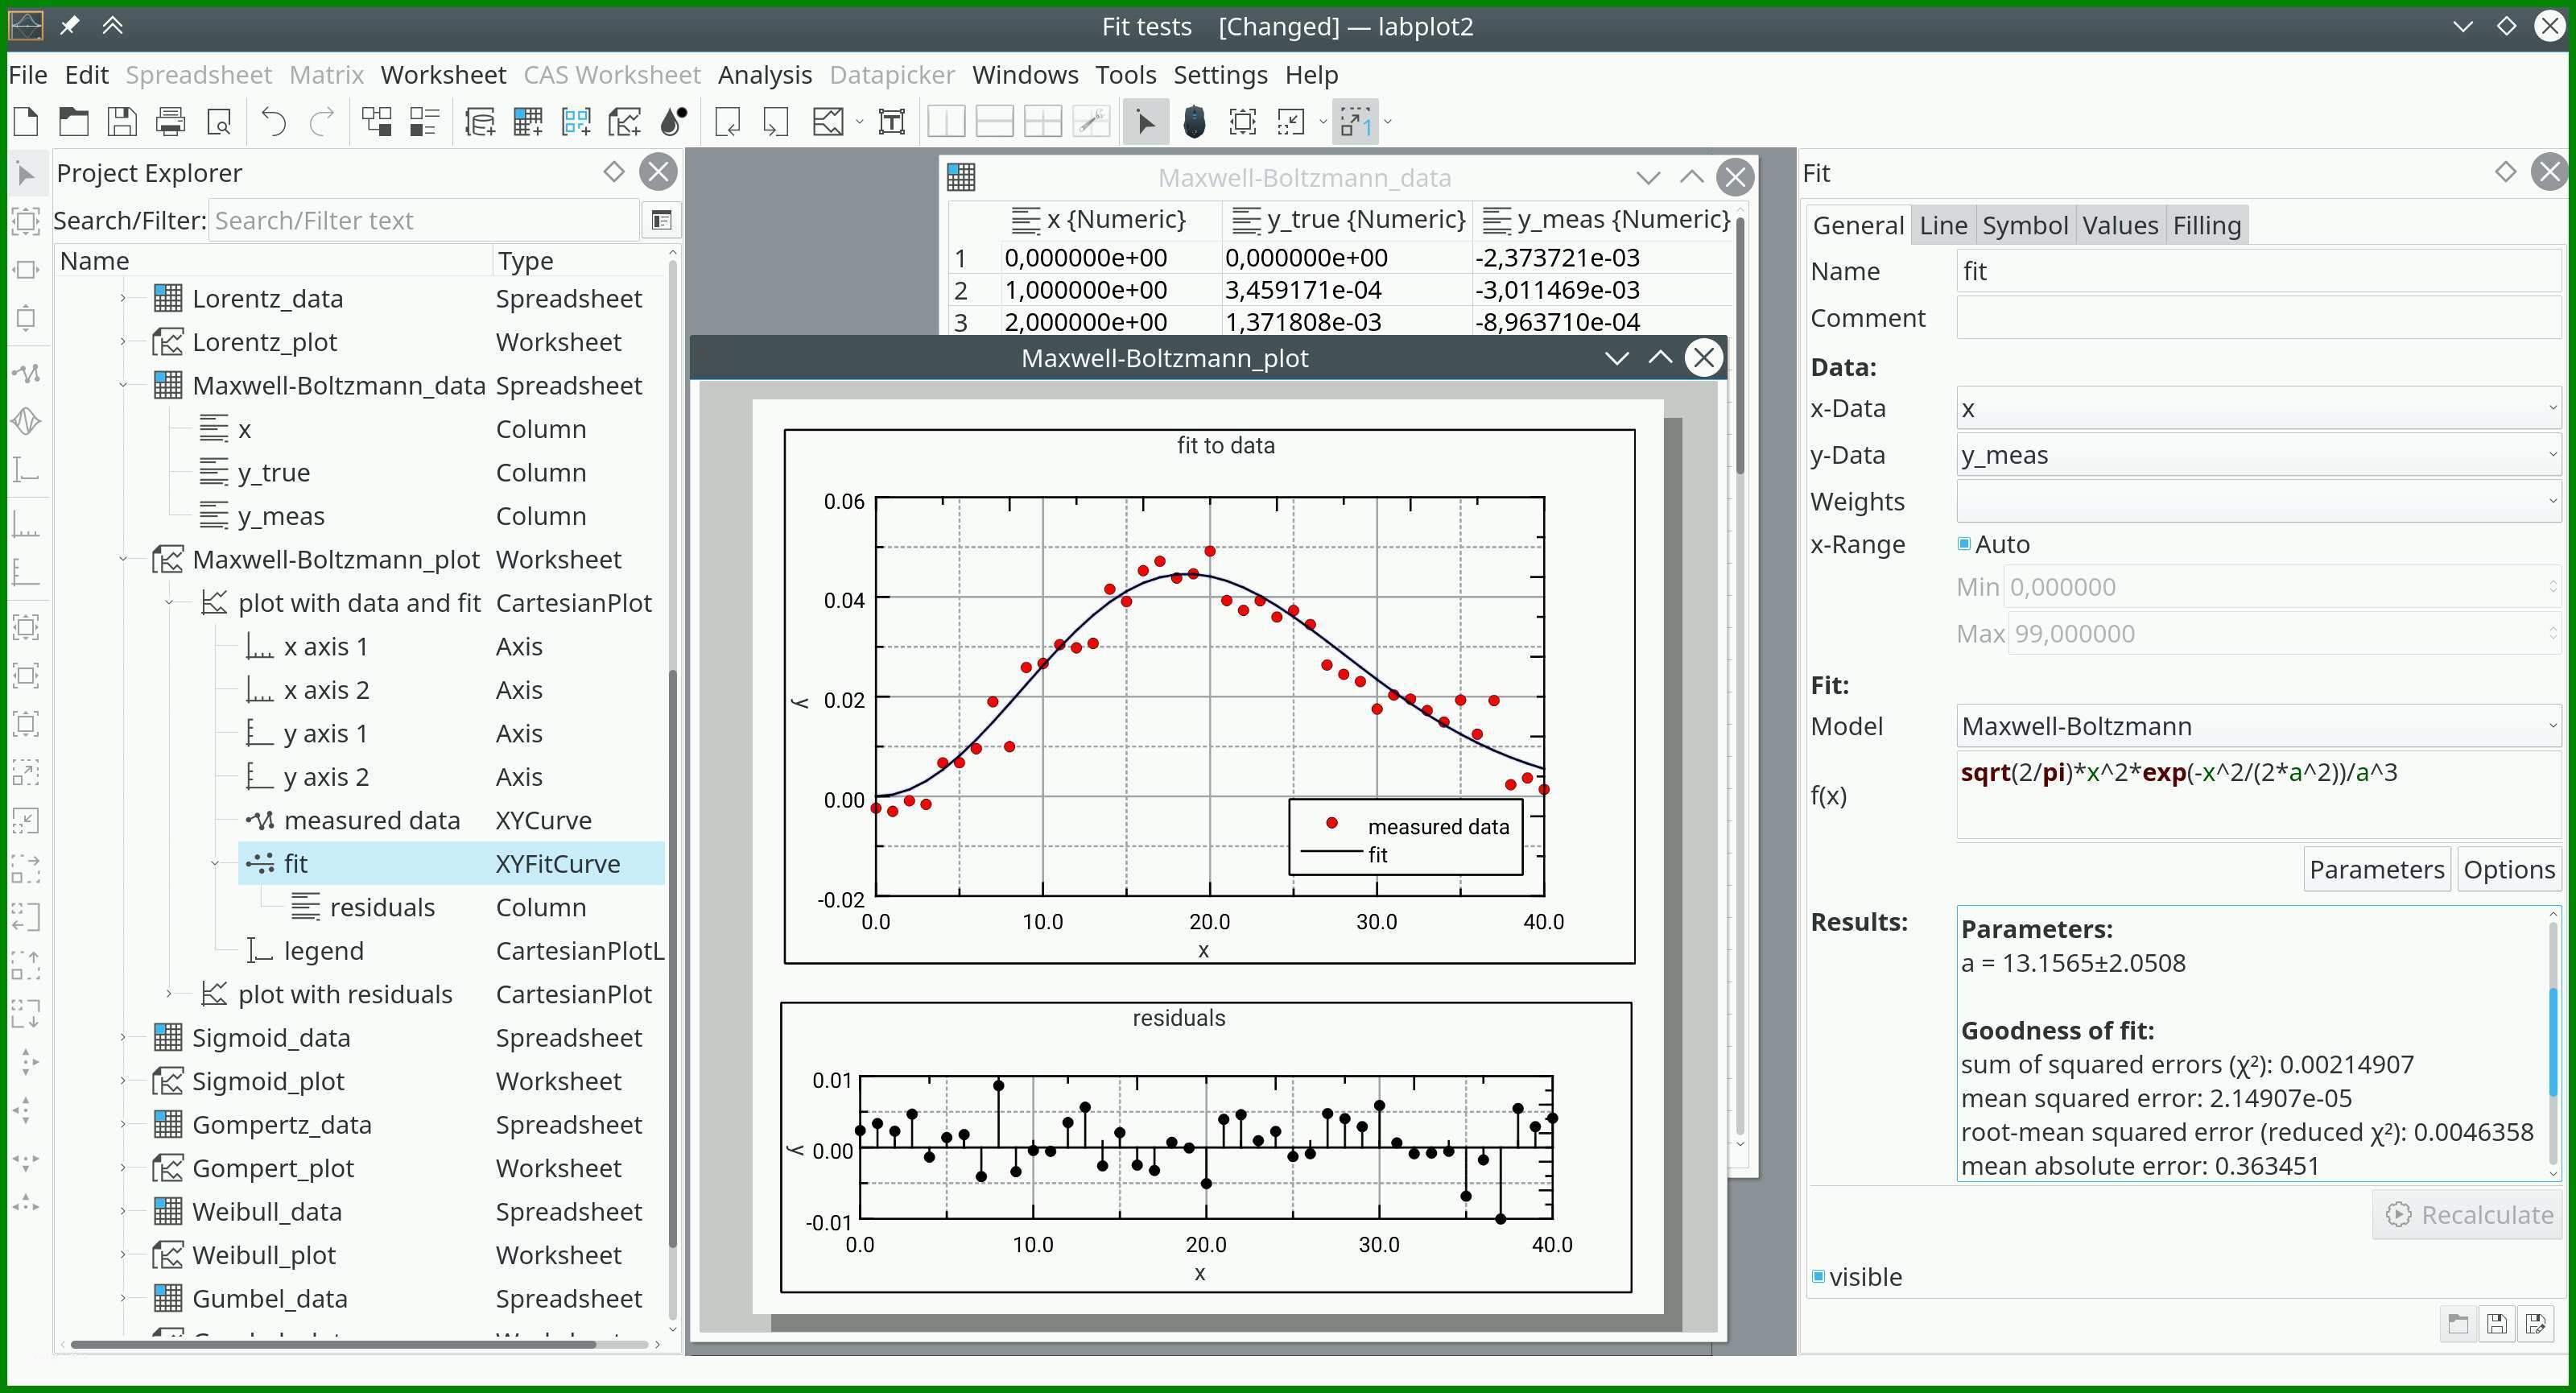Click the Recalculate button

point(2468,1214)
